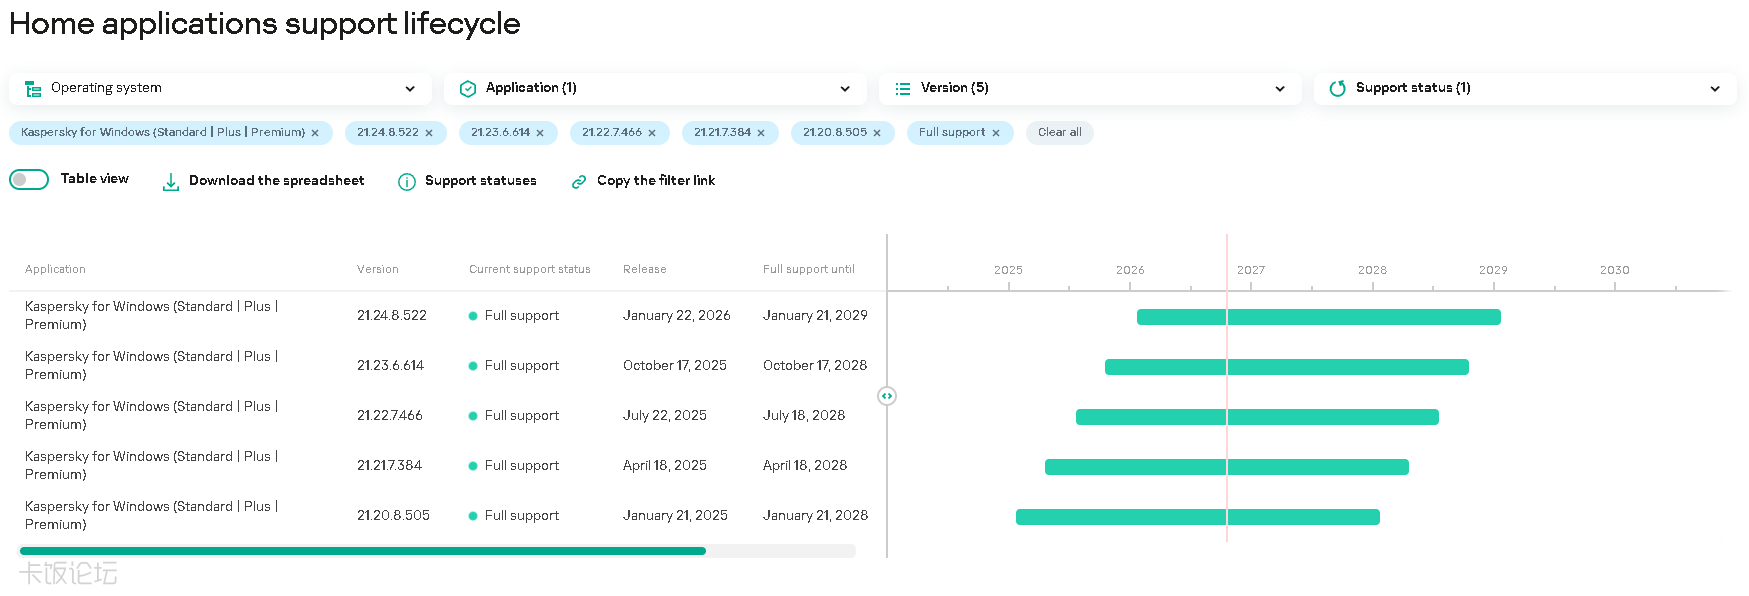Viewport: 1749px width, 596px height.
Task: Click the timeline bar for version 21.21.7.384
Action: pyautogui.click(x=1227, y=467)
